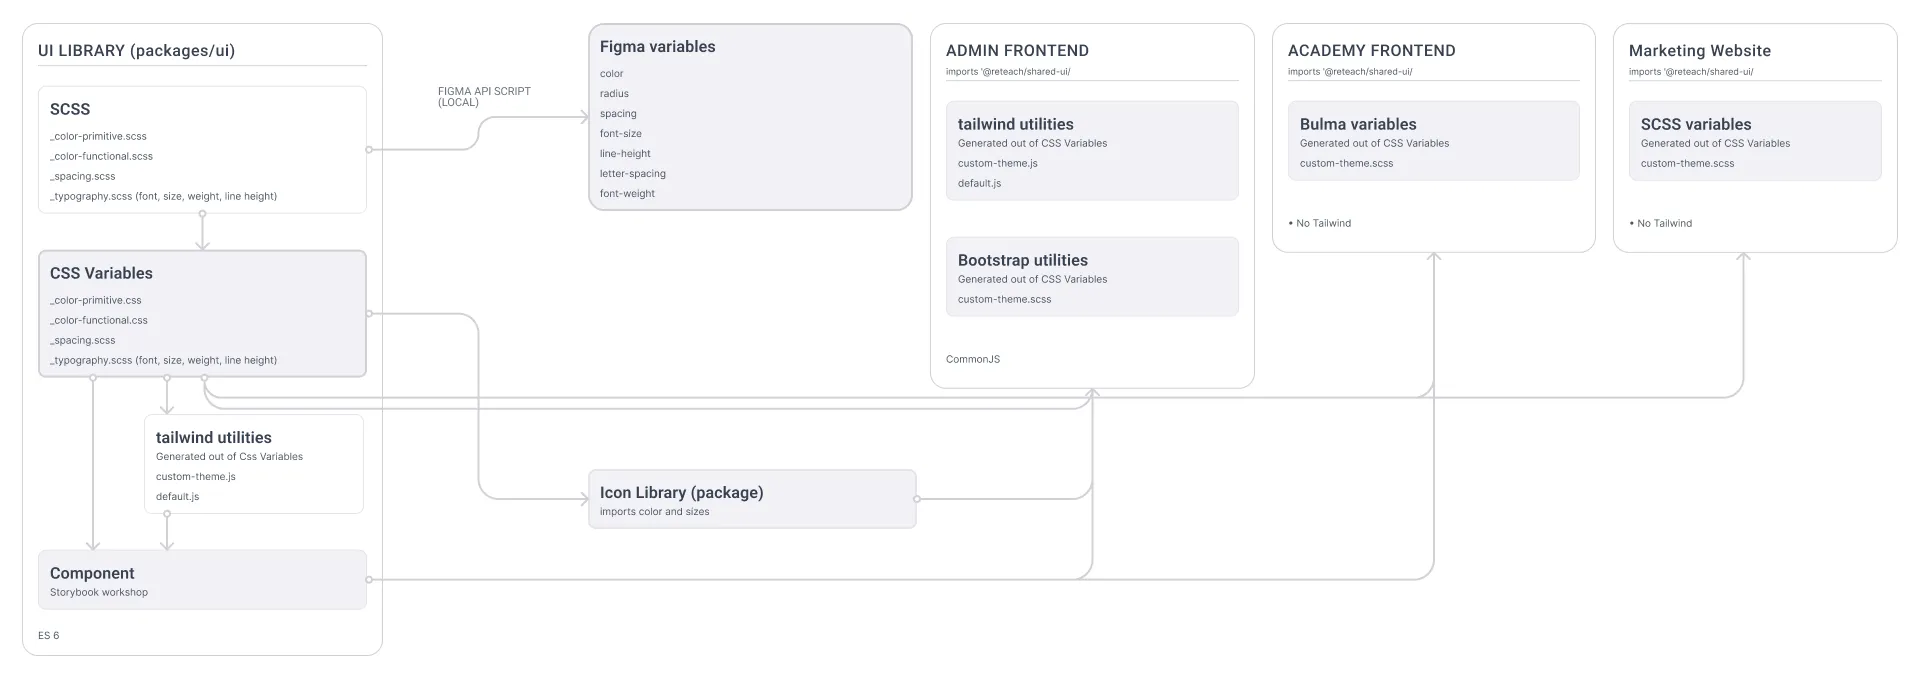Click No Tailwind note under Academy Frontend

[1323, 224]
